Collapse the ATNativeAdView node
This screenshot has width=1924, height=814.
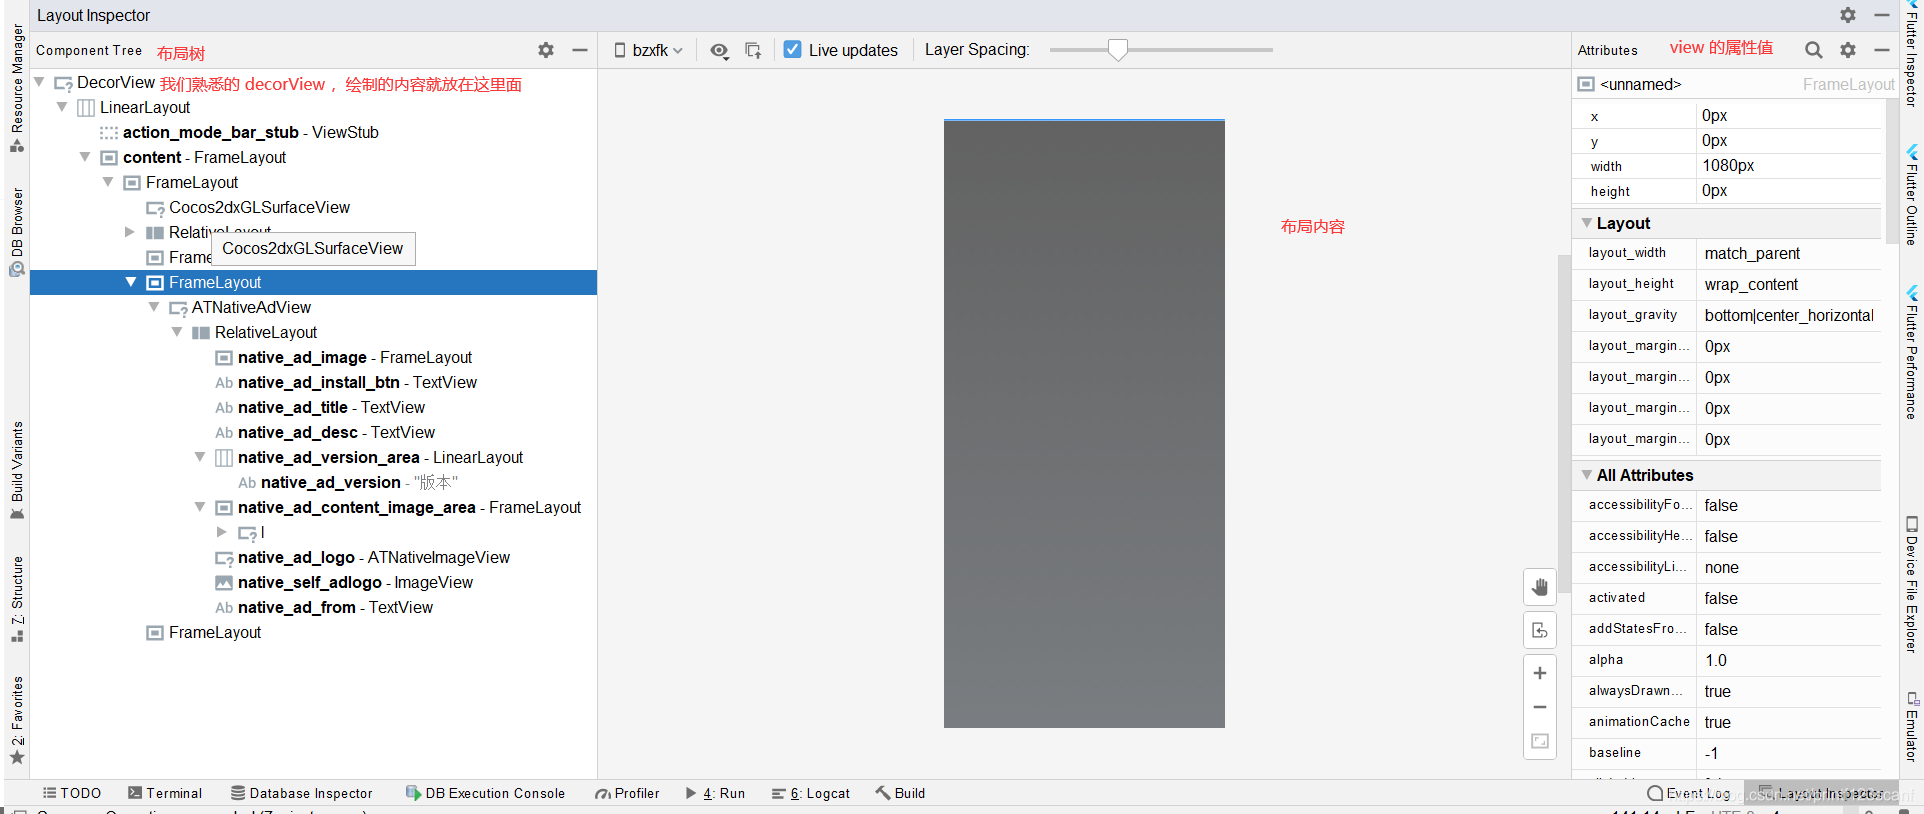click(154, 307)
